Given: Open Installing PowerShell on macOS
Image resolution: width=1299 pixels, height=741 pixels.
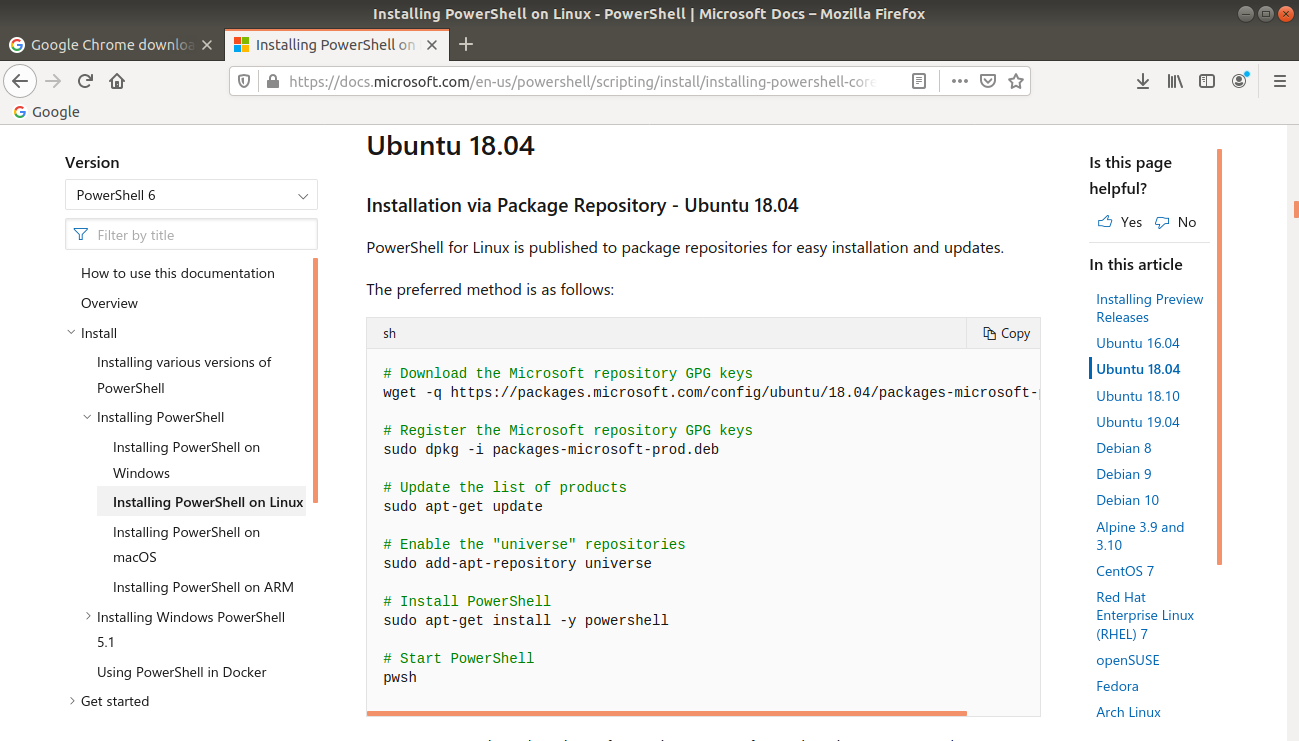Looking at the screenshot, I should click(186, 545).
